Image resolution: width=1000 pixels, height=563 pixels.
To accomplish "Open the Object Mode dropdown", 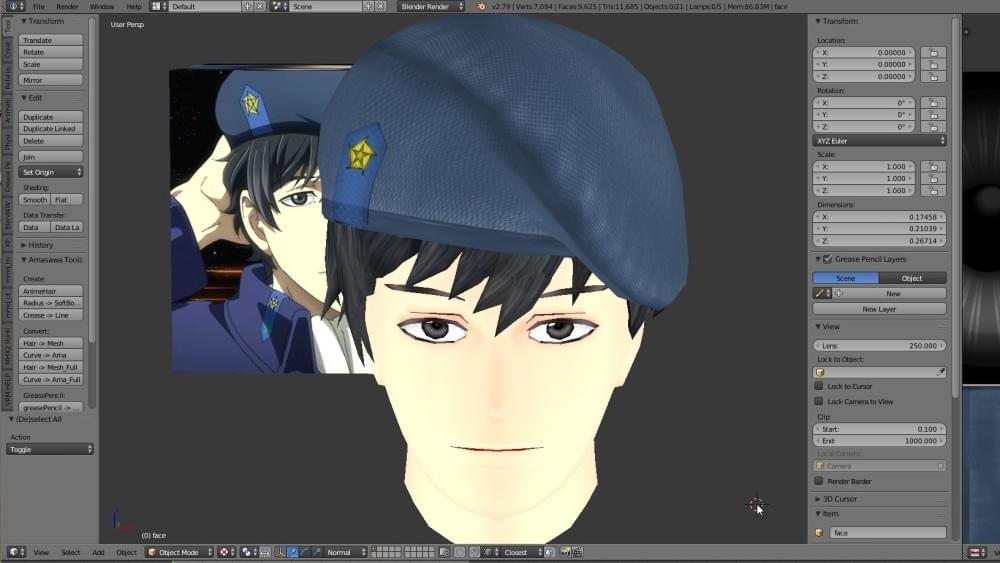I will (x=179, y=552).
